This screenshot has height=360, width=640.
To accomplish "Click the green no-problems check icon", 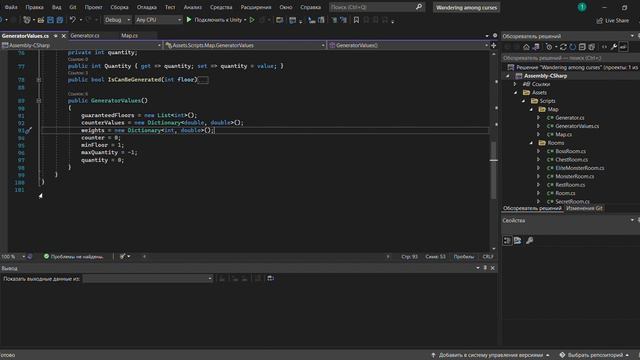I will point(46,256).
